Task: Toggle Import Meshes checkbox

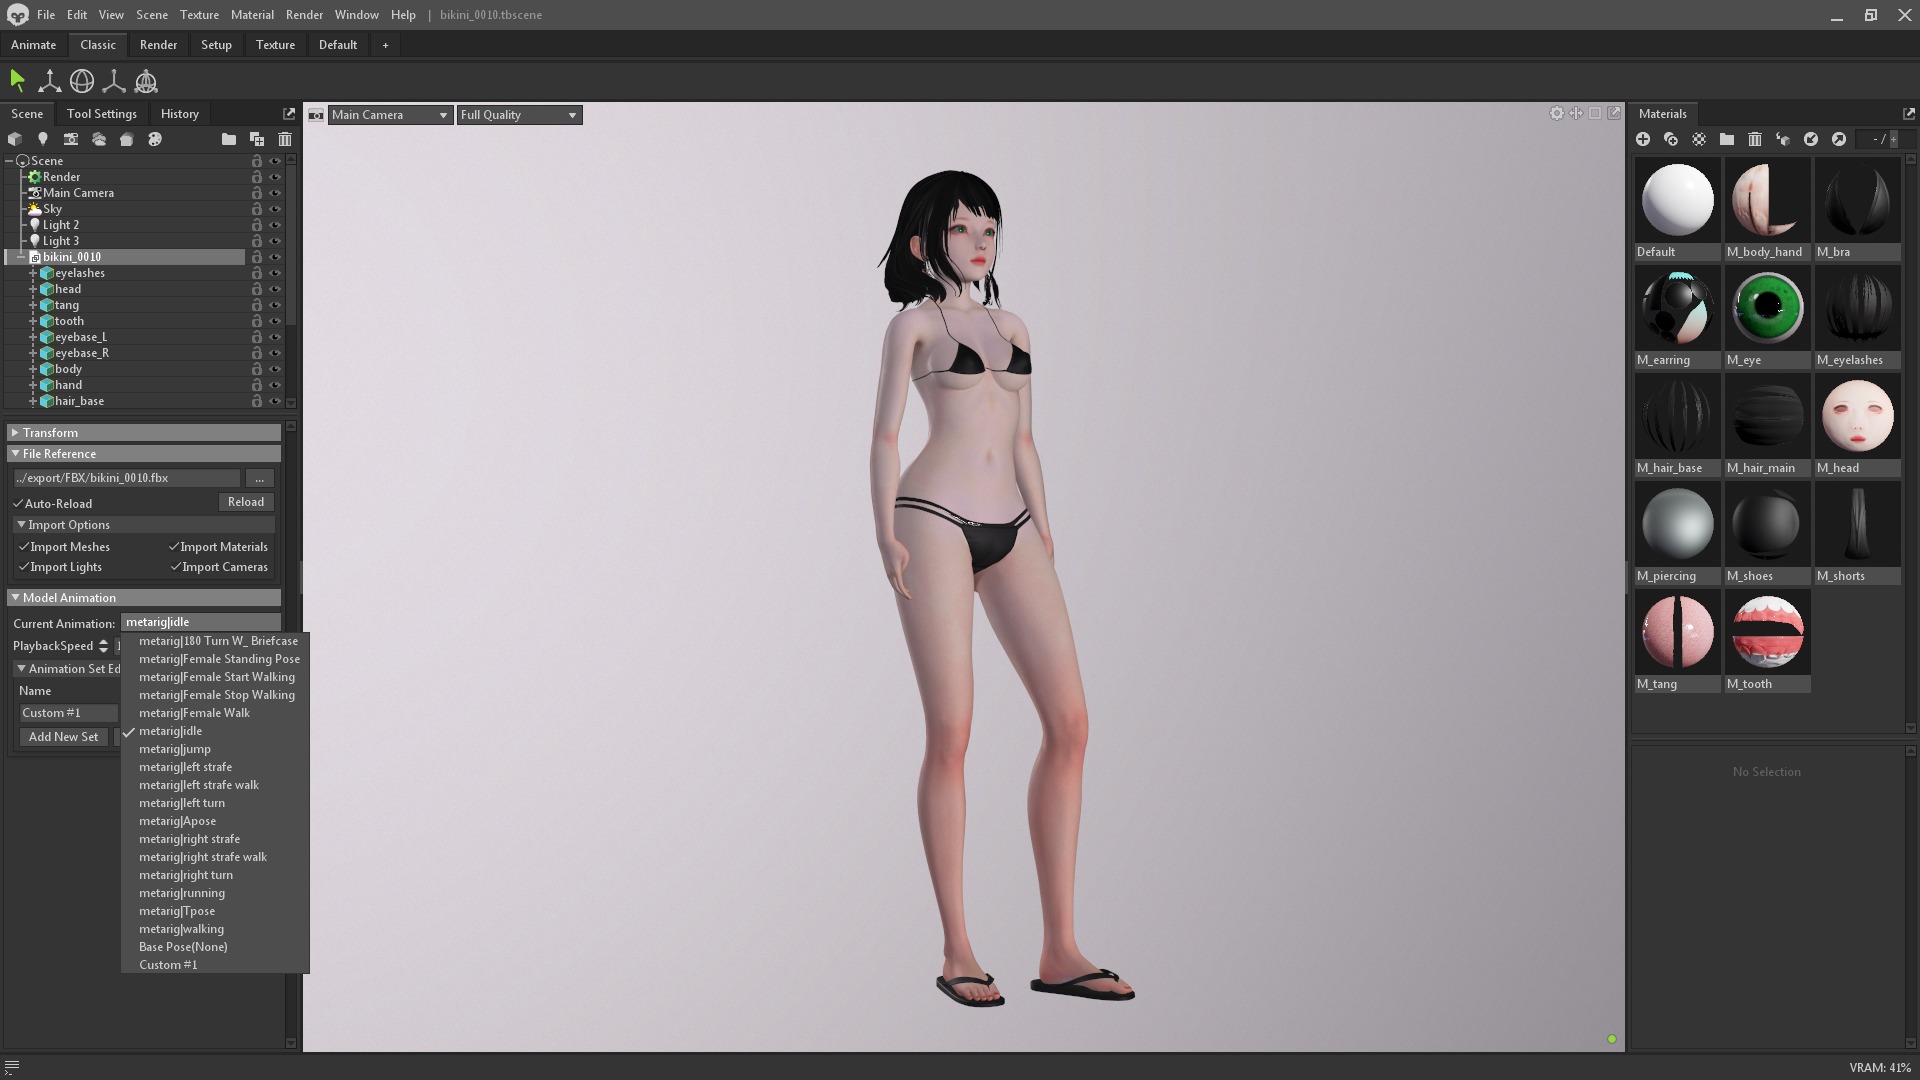Action: tap(24, 547)
